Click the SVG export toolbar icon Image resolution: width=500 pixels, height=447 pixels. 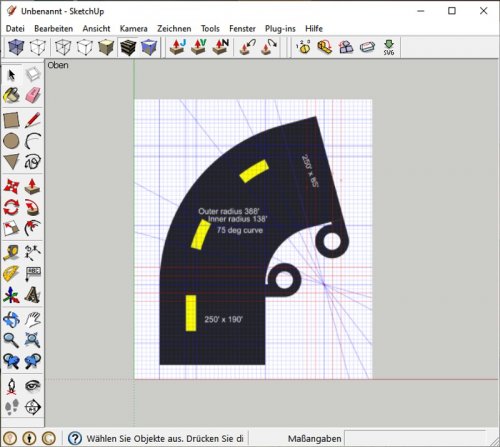click(389, 47)
